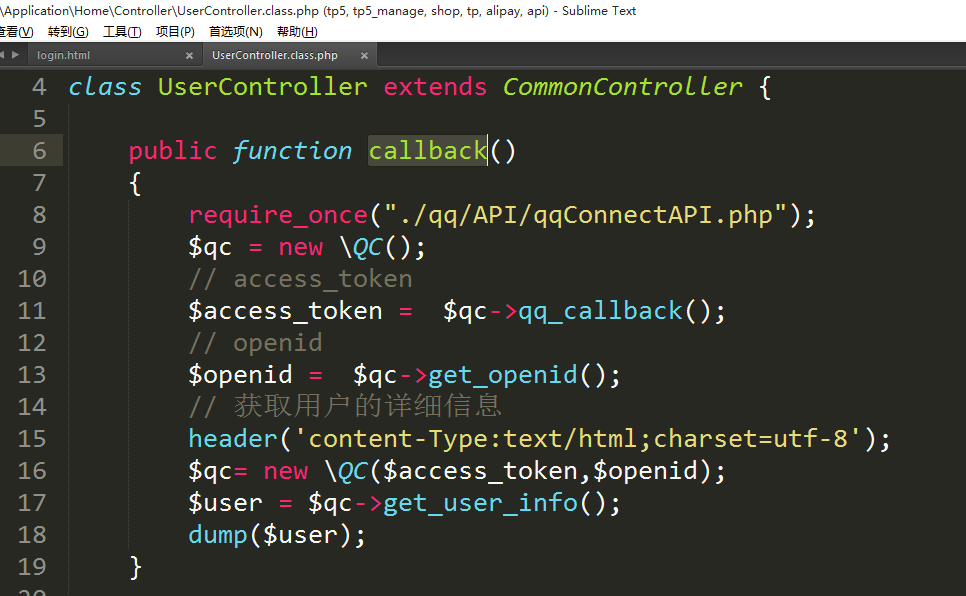Click the tab scroll left arrow
Image resolution: width=966 pixels, height=596 pixels.
3,55
